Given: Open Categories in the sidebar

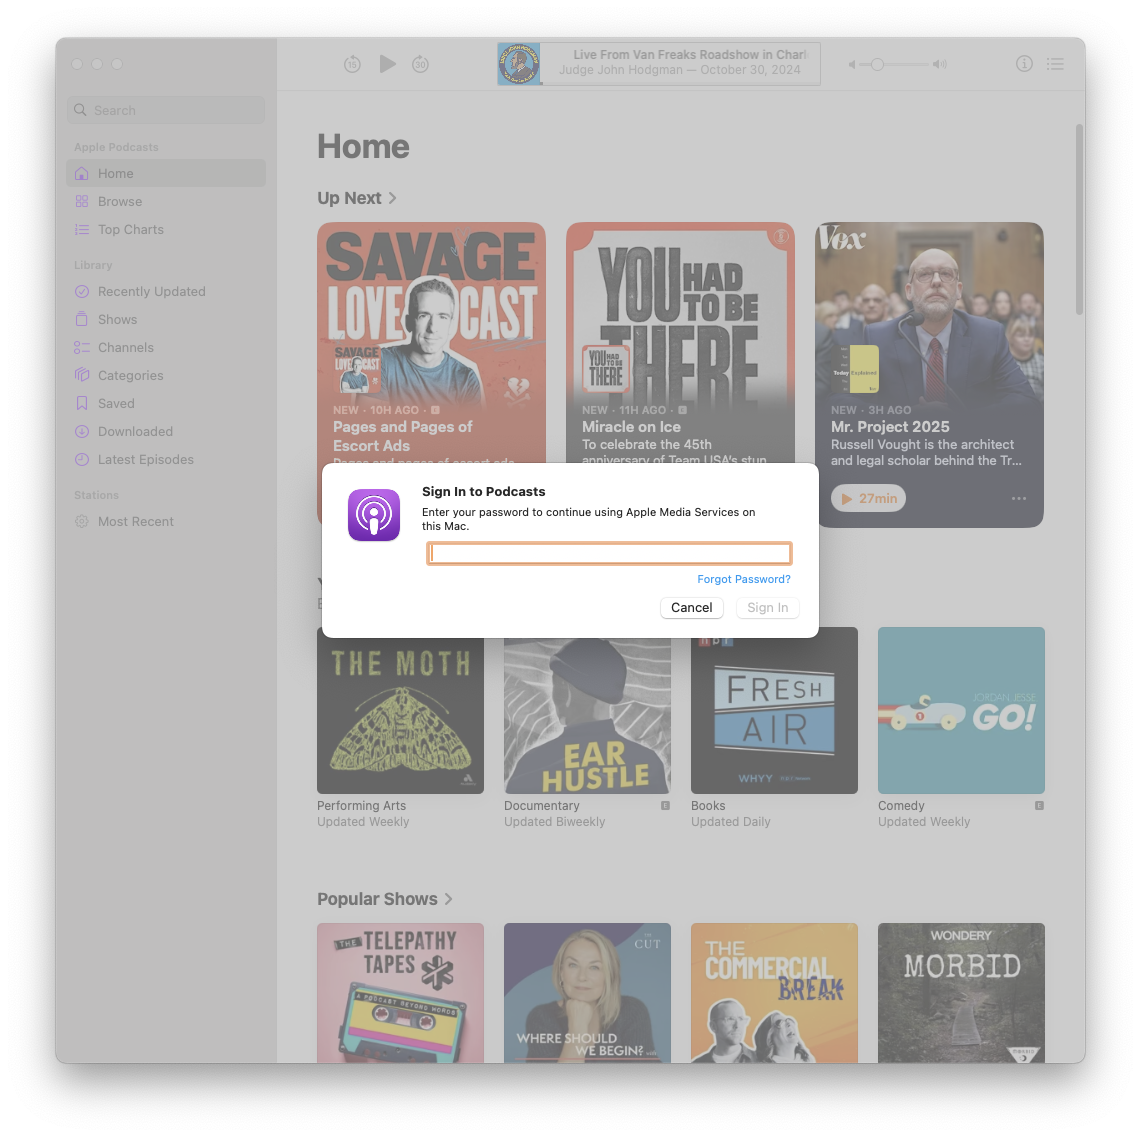Looking at the screenshot, I should click(x=166, y=375).
